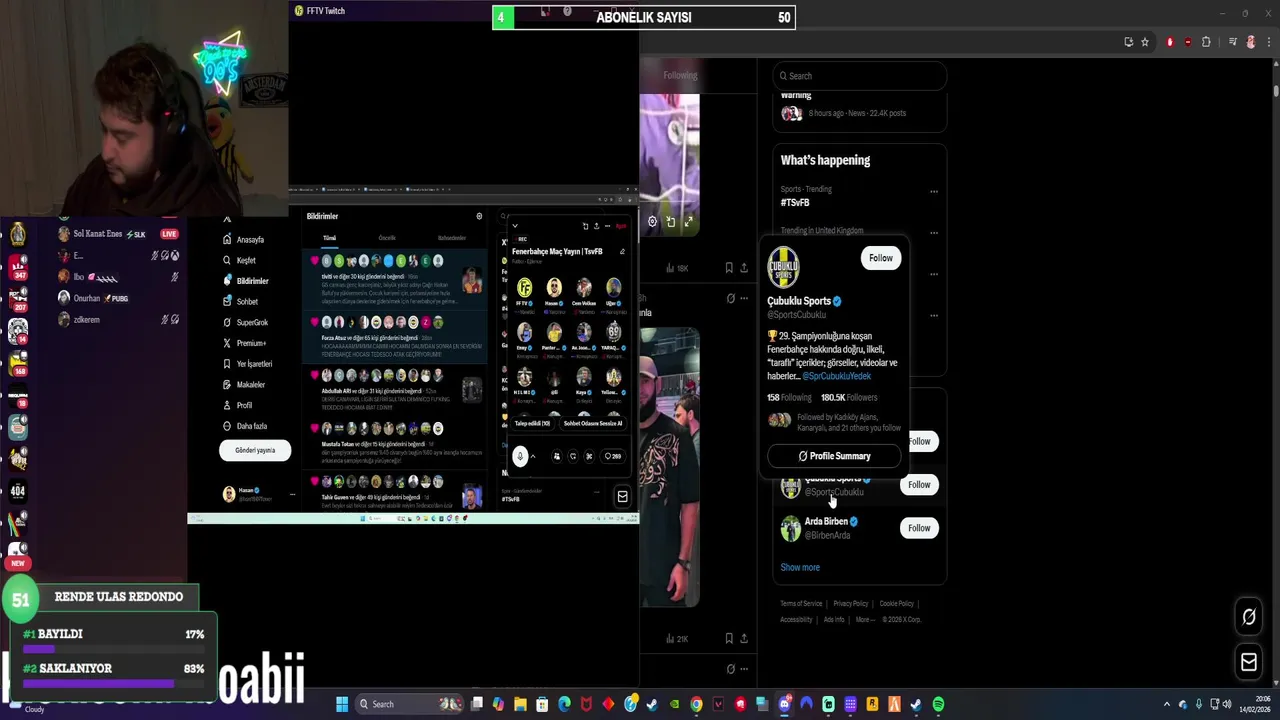
Task: Open SuperGrok in the X sidebar
Action: (246, 323)
